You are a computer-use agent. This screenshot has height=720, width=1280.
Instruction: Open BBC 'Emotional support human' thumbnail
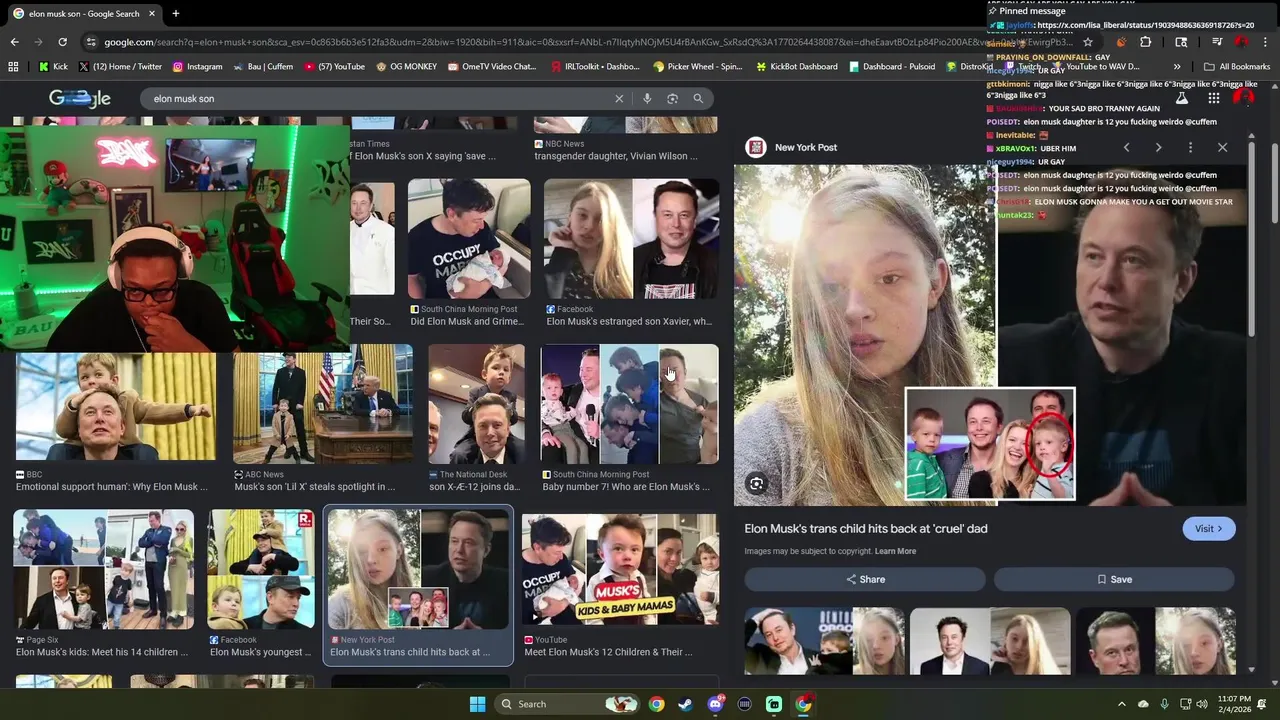pyautogui.click(x=115, y=405)
